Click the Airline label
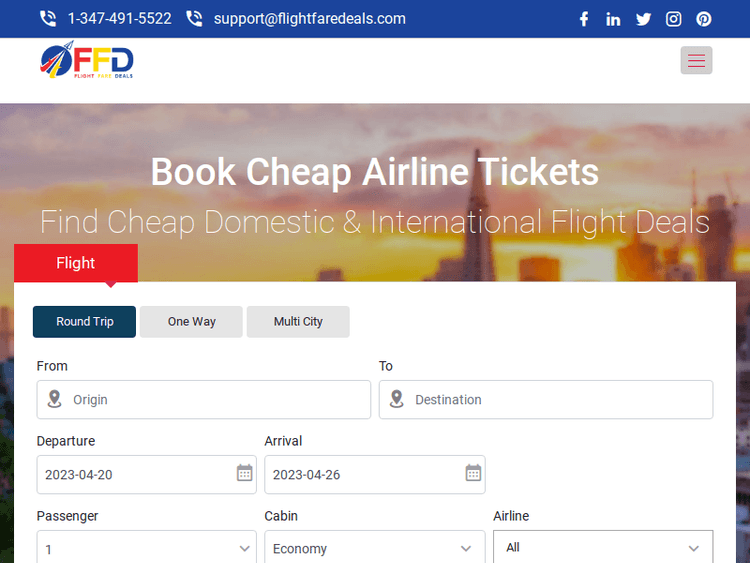Screen dimensions: 750x563 511,516
